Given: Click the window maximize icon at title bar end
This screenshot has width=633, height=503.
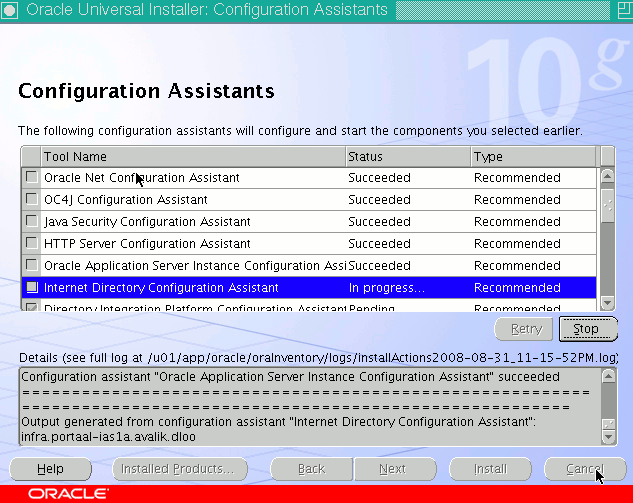Looking at the screenshot, I should 625,10.
